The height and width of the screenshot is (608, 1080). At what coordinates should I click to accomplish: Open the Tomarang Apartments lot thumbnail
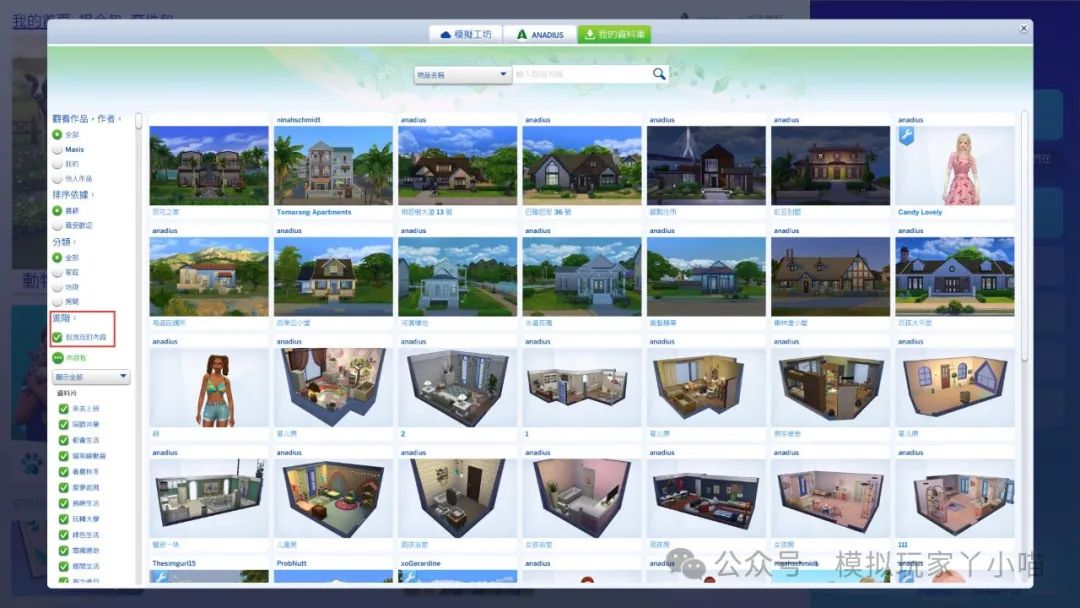pos(333,165)
